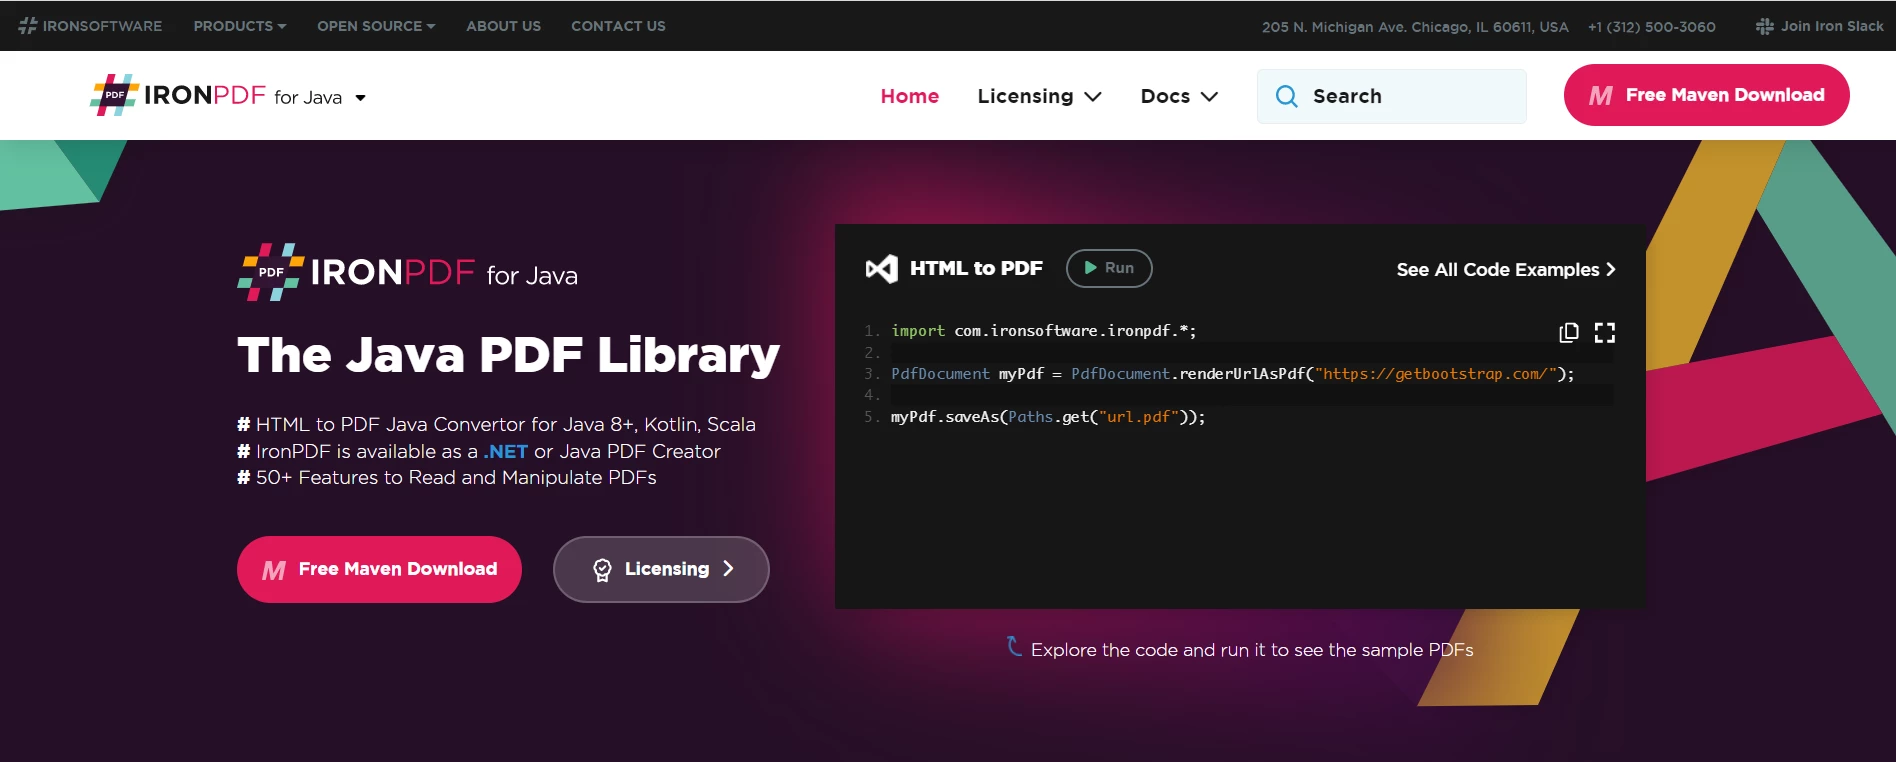Click the Slack icon in the top bar
Image resolution: width=1896 pixels, height=762 pixels.
click(x=1765, y=26)
